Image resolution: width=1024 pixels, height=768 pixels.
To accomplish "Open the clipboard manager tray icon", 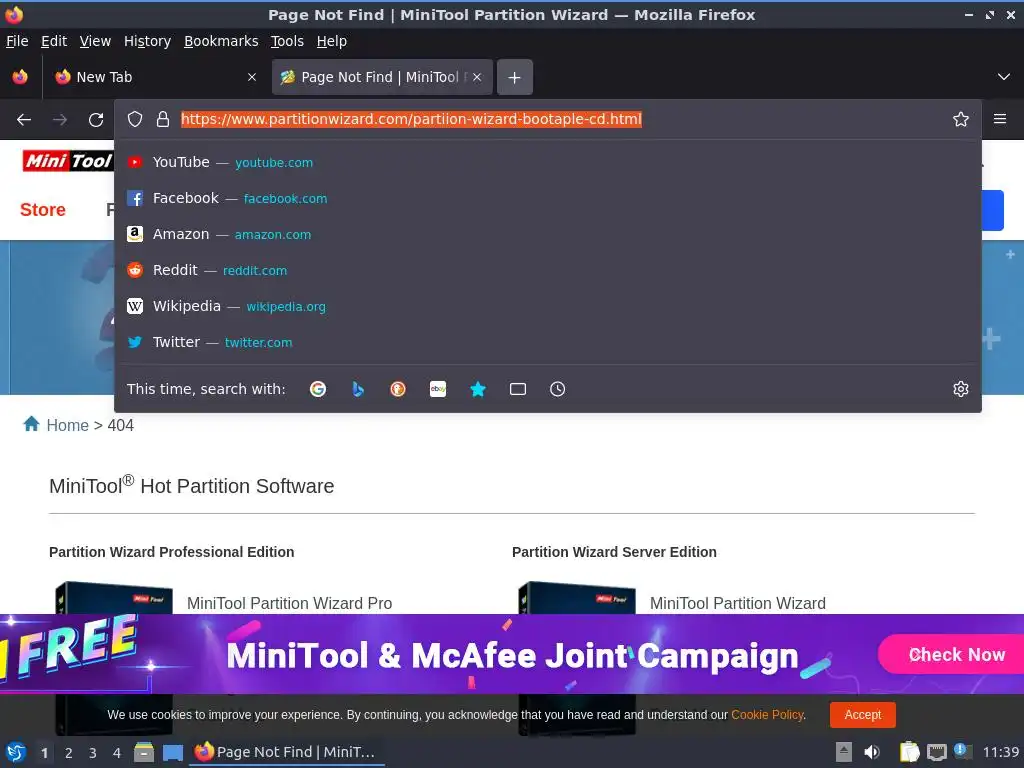I will (x=909, y=752).
